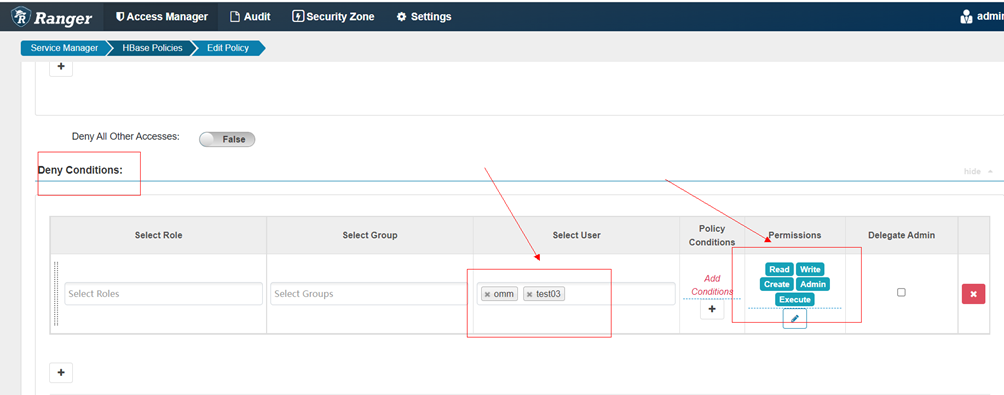1004x395 pixels.
Task: Click the Select Group column header
Action: coord(369,236)
